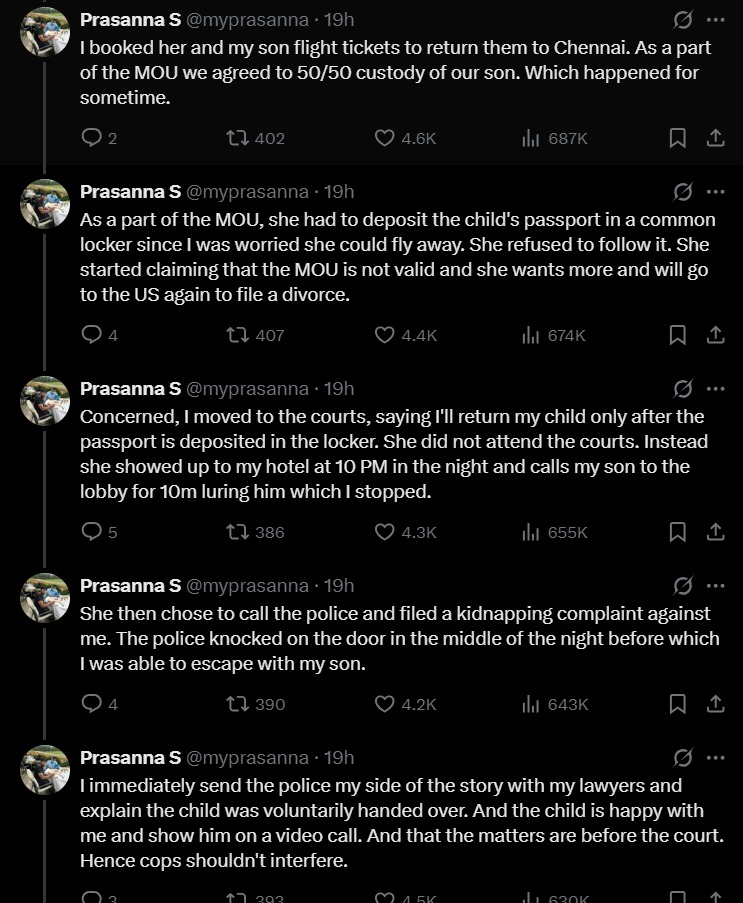Open more menu on kidnapping complaint tweet
Screen dimensions: 743x903
pyautogui.click(x=716, y=585)
